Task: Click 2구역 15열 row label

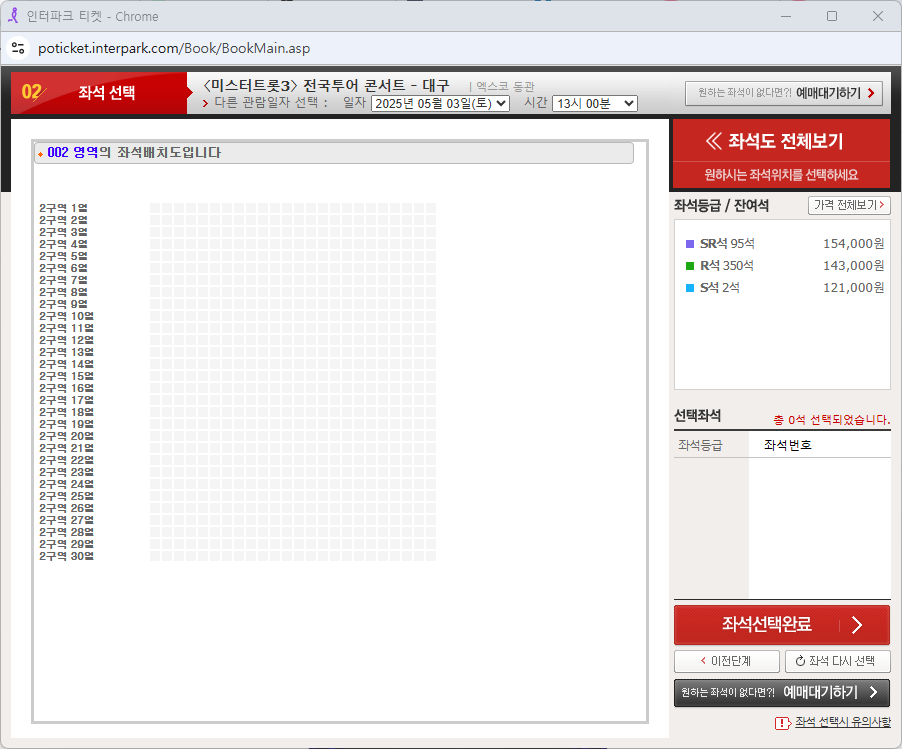Action: (x=66, y=376)
